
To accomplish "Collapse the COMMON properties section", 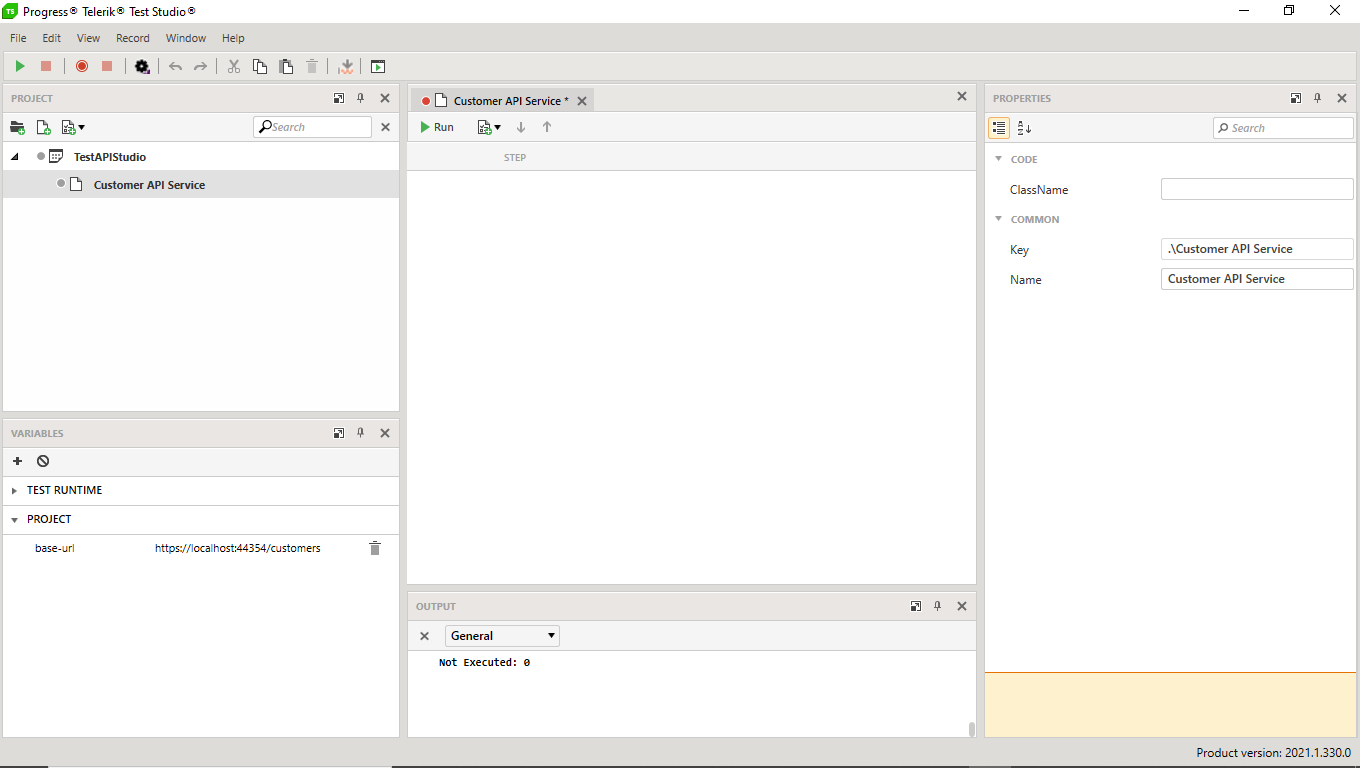I will click(998, 219).
